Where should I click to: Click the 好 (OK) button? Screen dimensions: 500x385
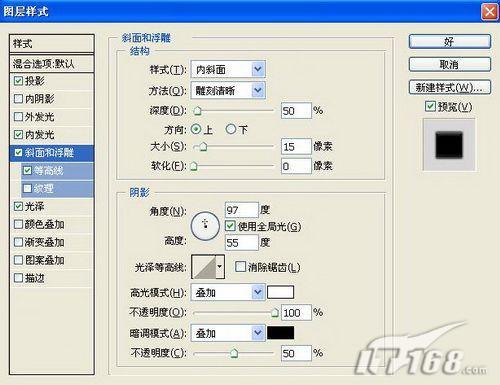click(x=450, y=42)
